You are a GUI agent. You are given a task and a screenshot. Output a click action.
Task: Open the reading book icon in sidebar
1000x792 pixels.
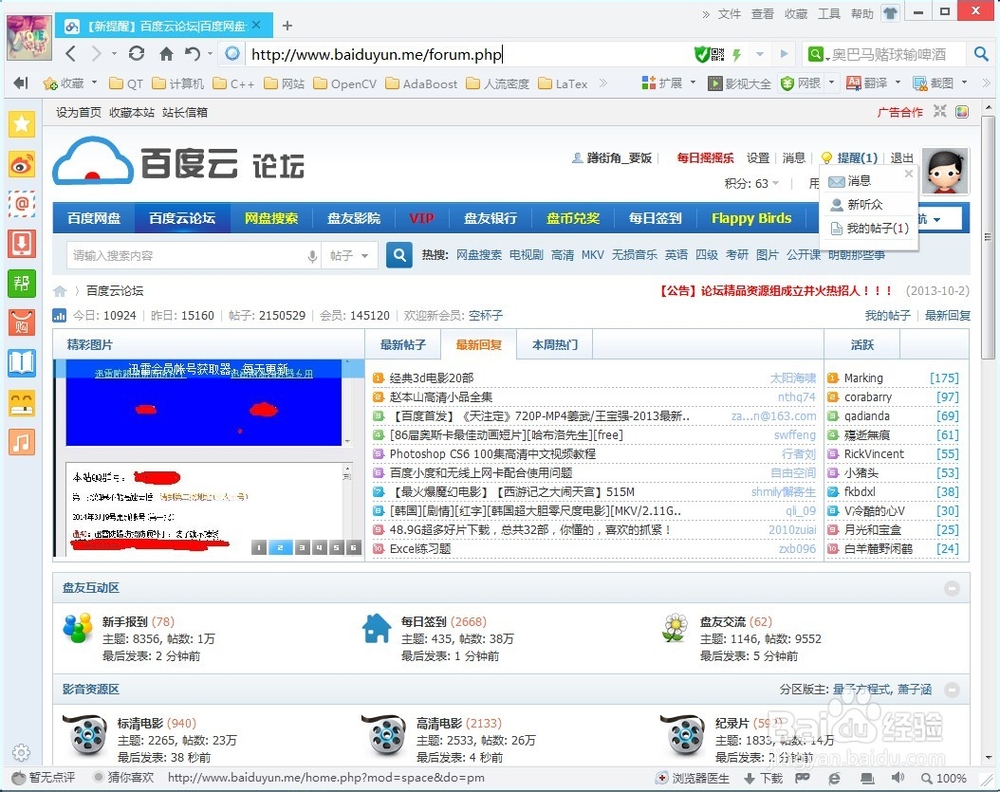pos(22,363)
